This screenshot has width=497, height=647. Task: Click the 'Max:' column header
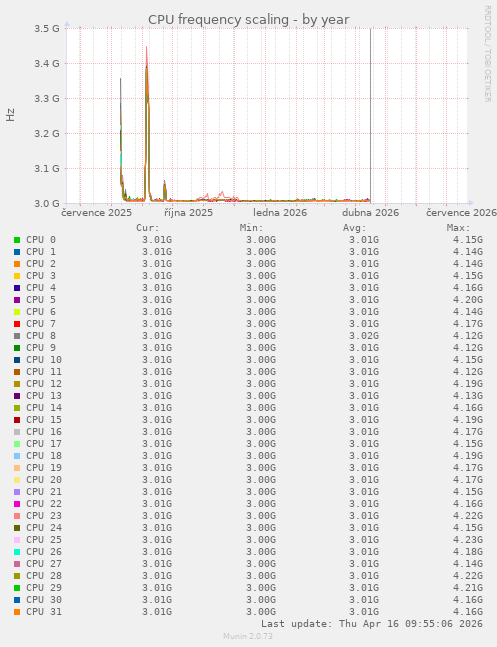[x=458, y=228]
